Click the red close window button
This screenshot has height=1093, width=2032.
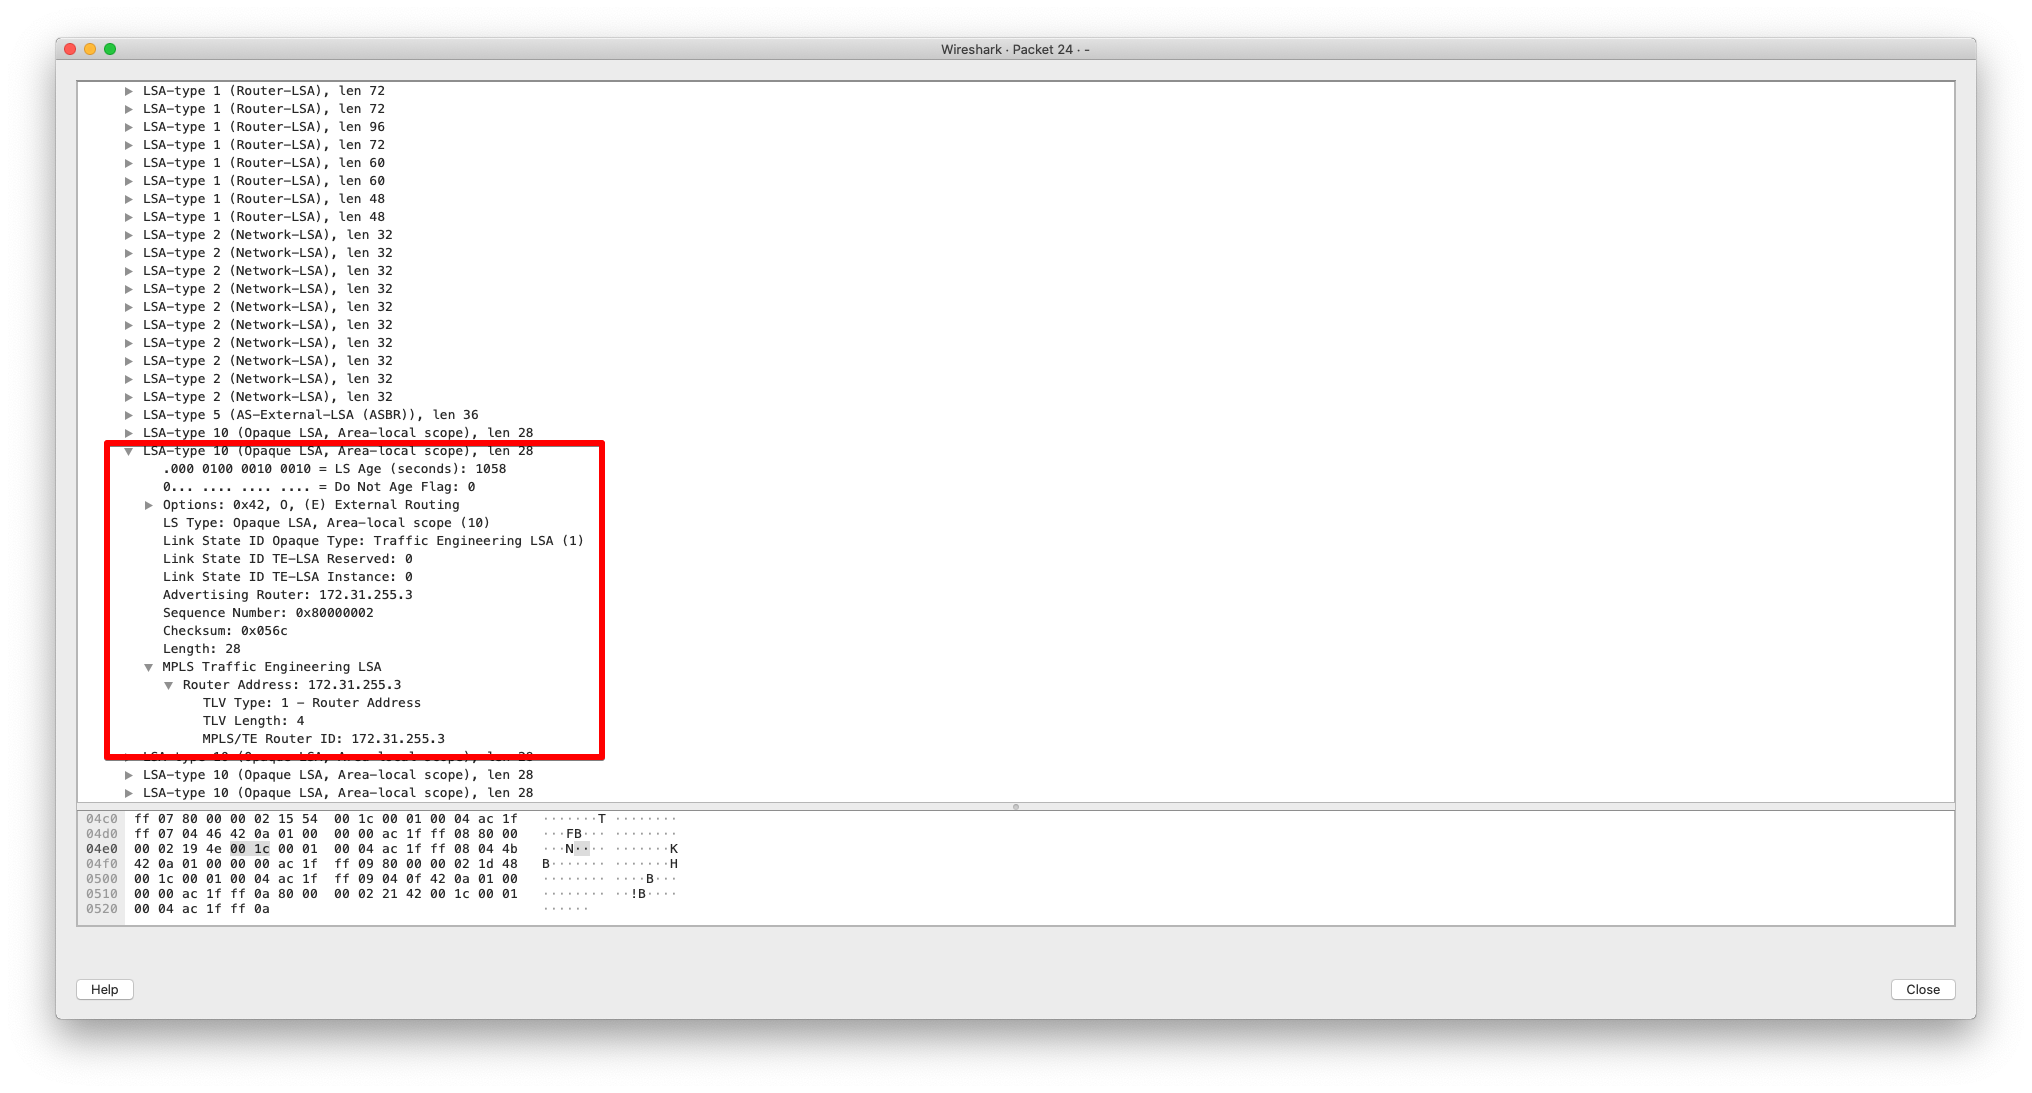[70, 49]
